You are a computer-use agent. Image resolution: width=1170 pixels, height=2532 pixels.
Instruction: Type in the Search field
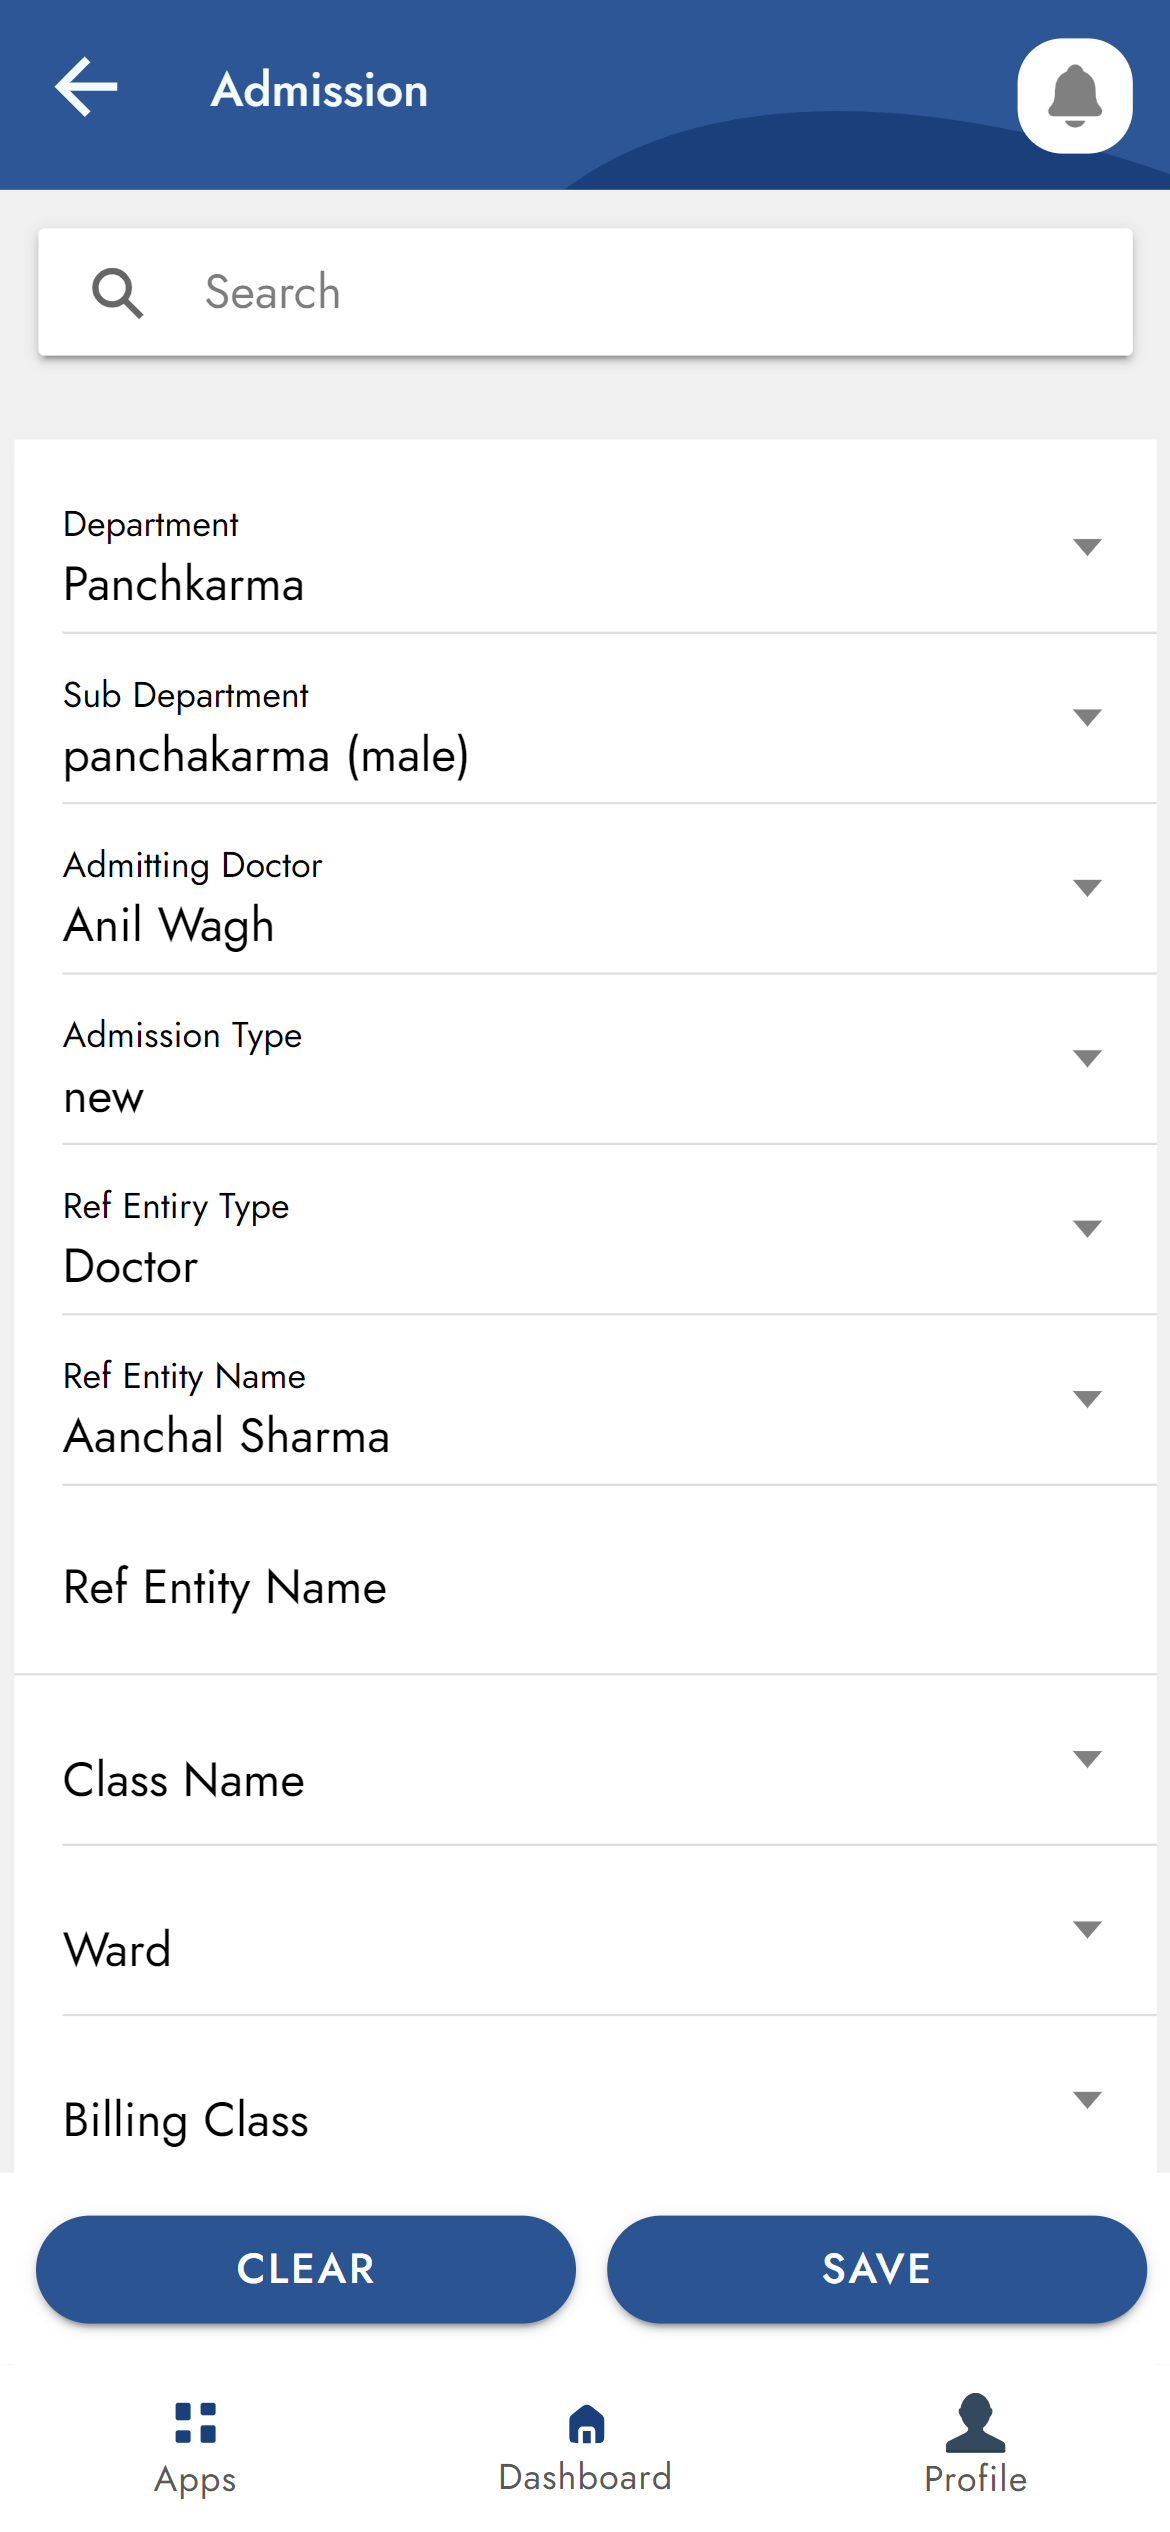(640, 293)
